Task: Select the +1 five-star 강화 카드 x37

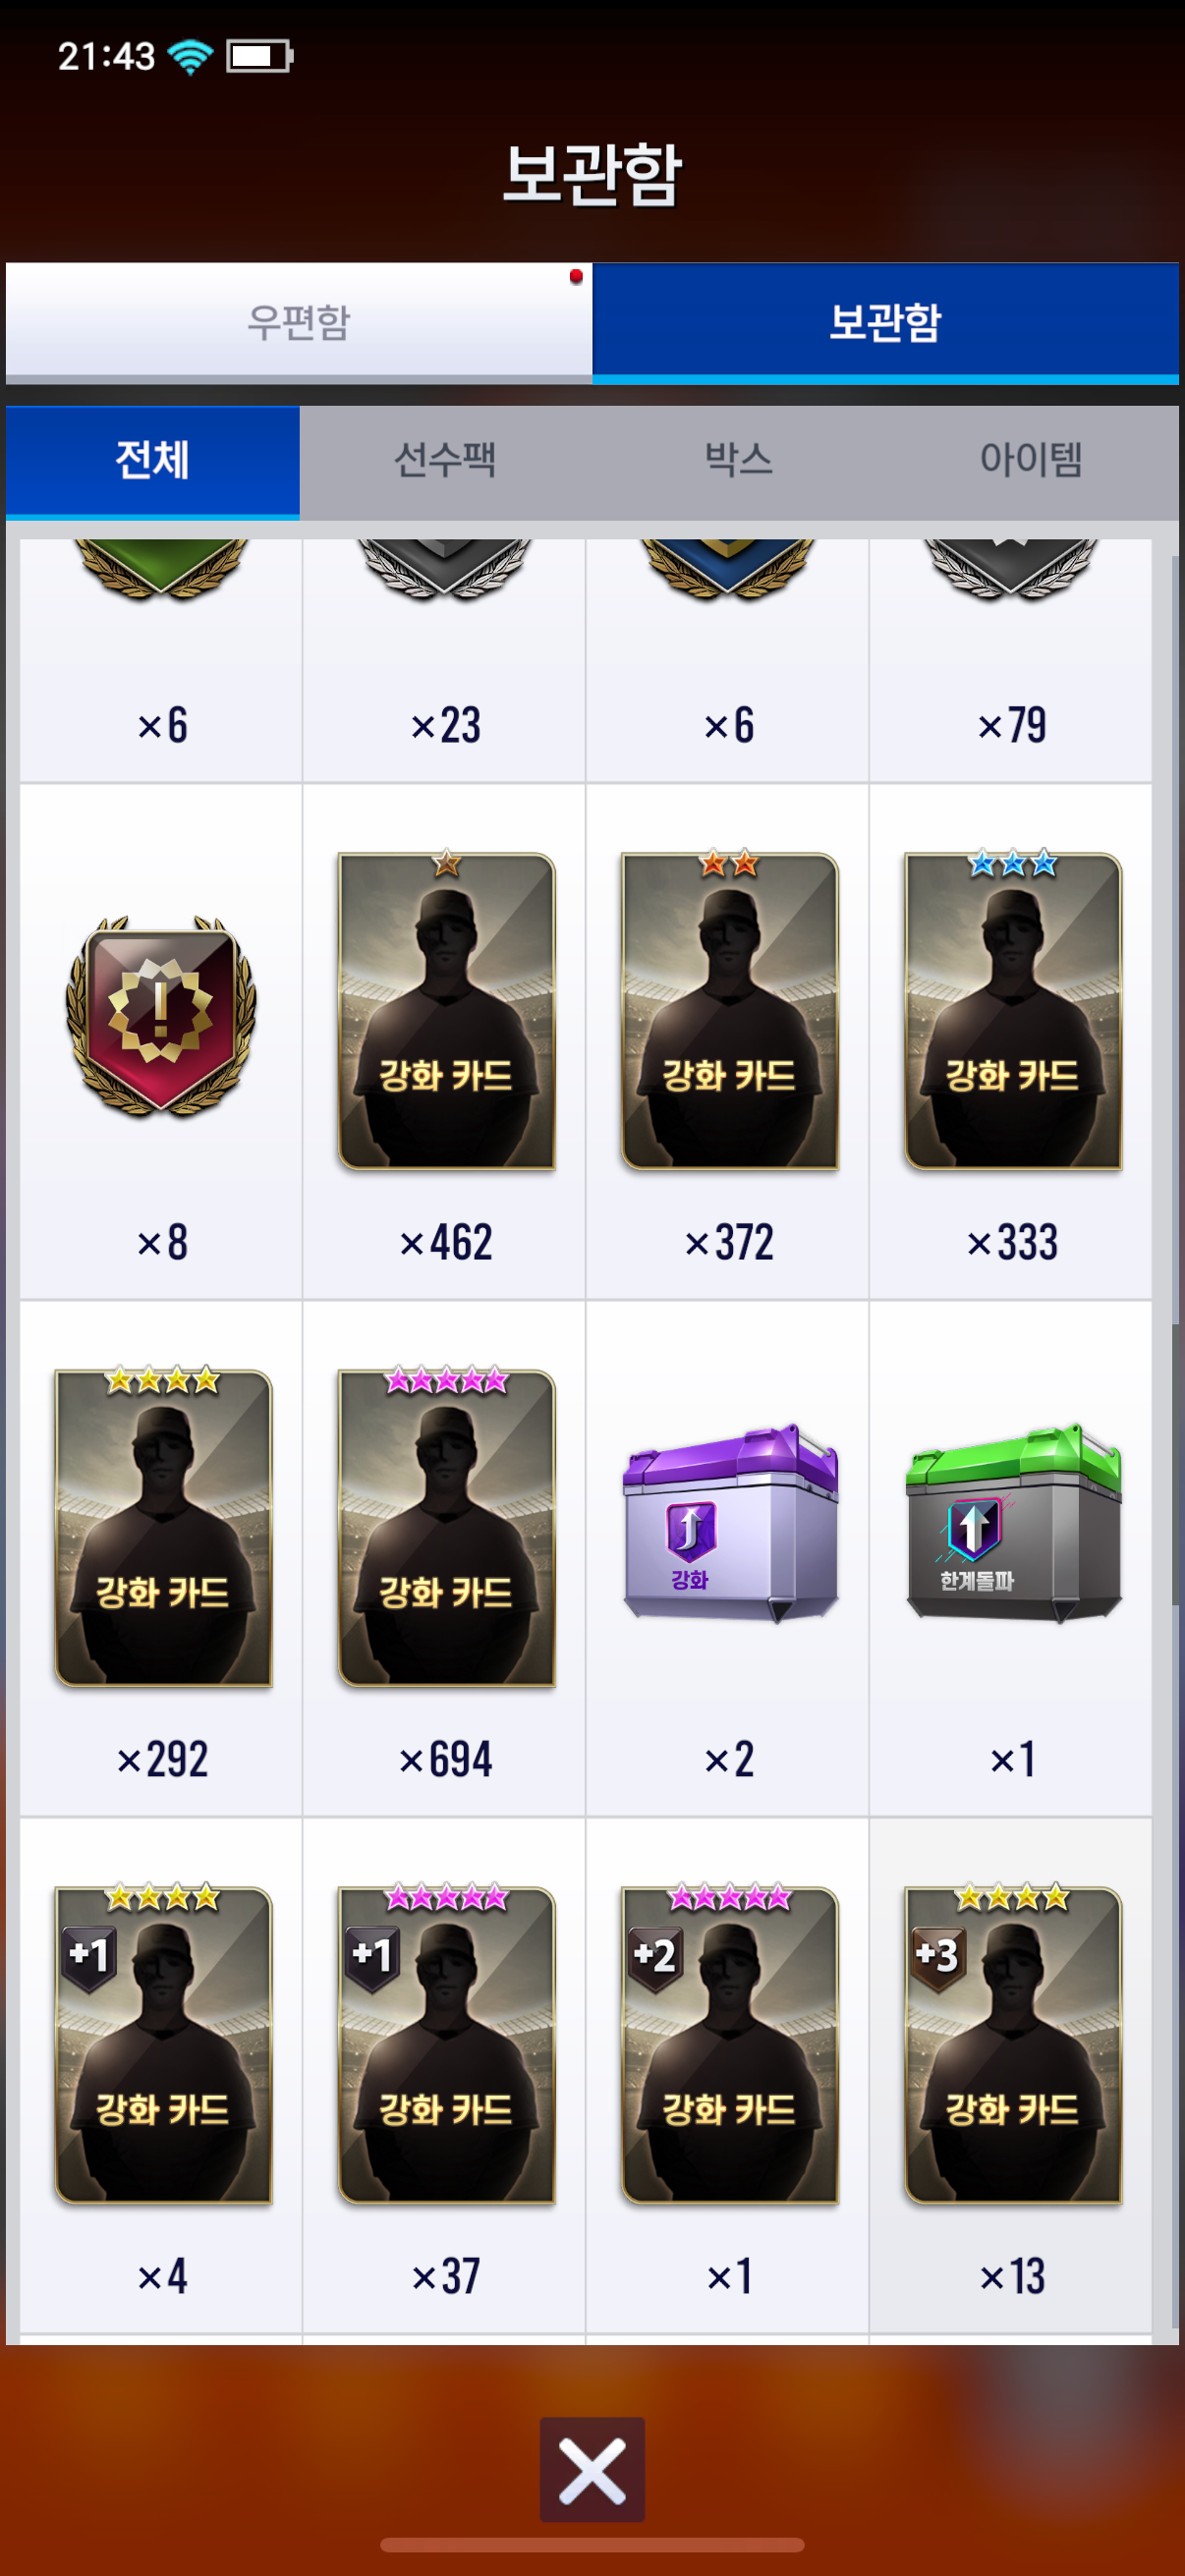Action: pyautogui.click(x=445, y=2076)
